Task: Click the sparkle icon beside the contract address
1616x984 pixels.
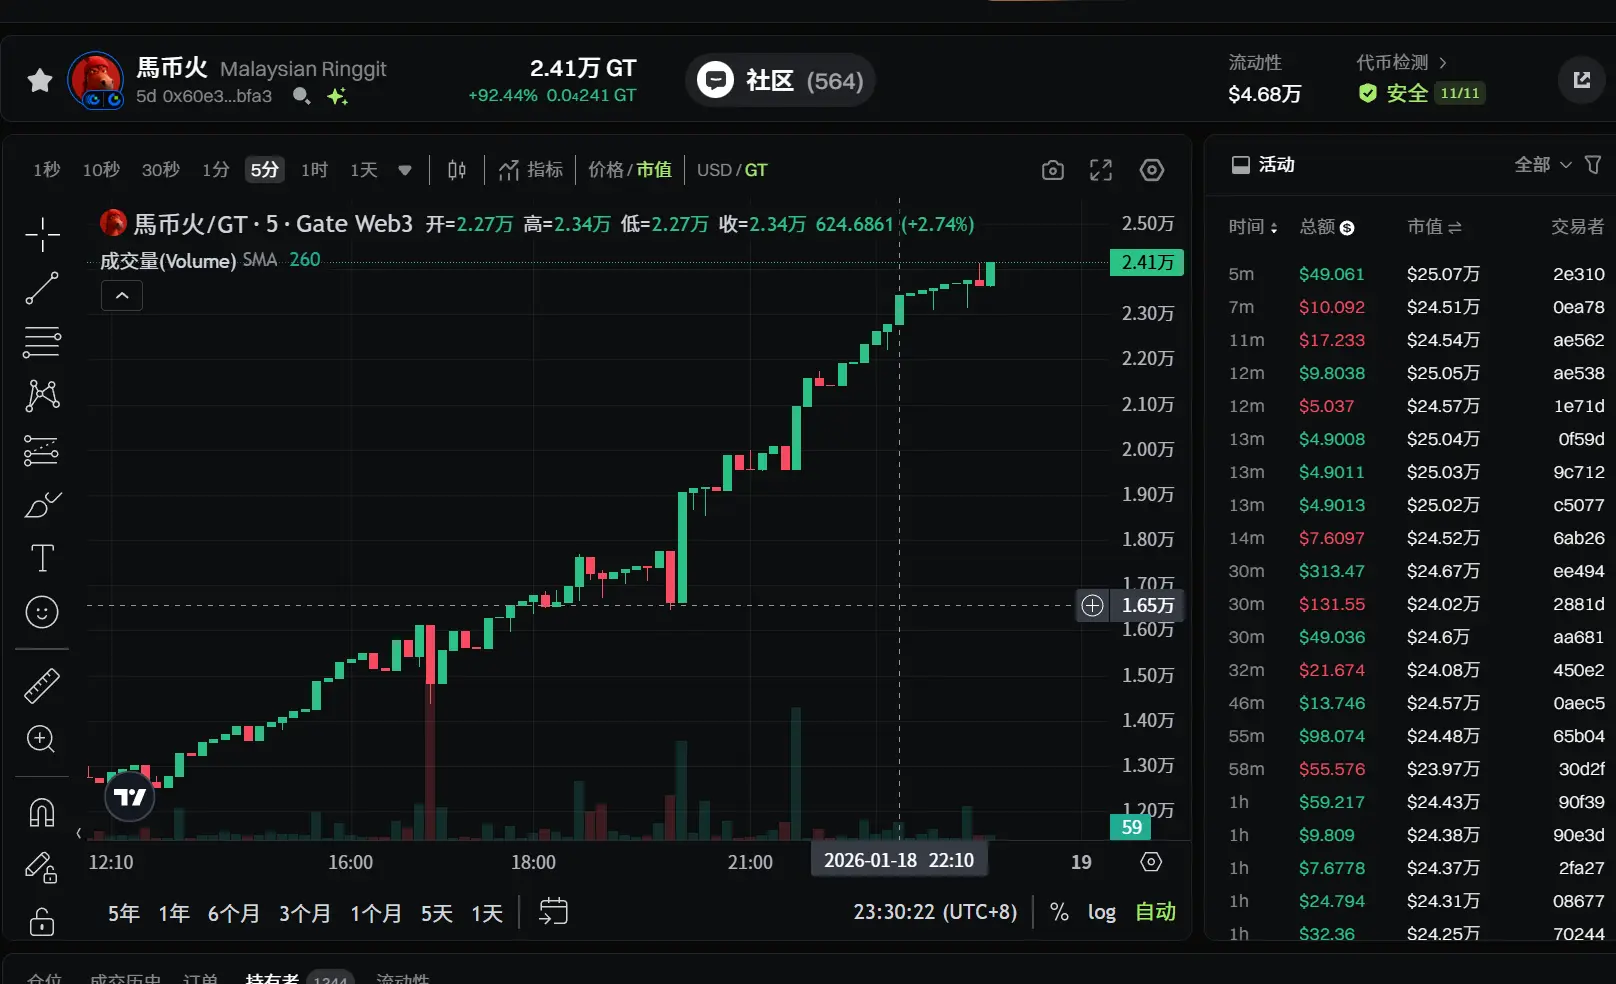Action: [x=337, y=96]
